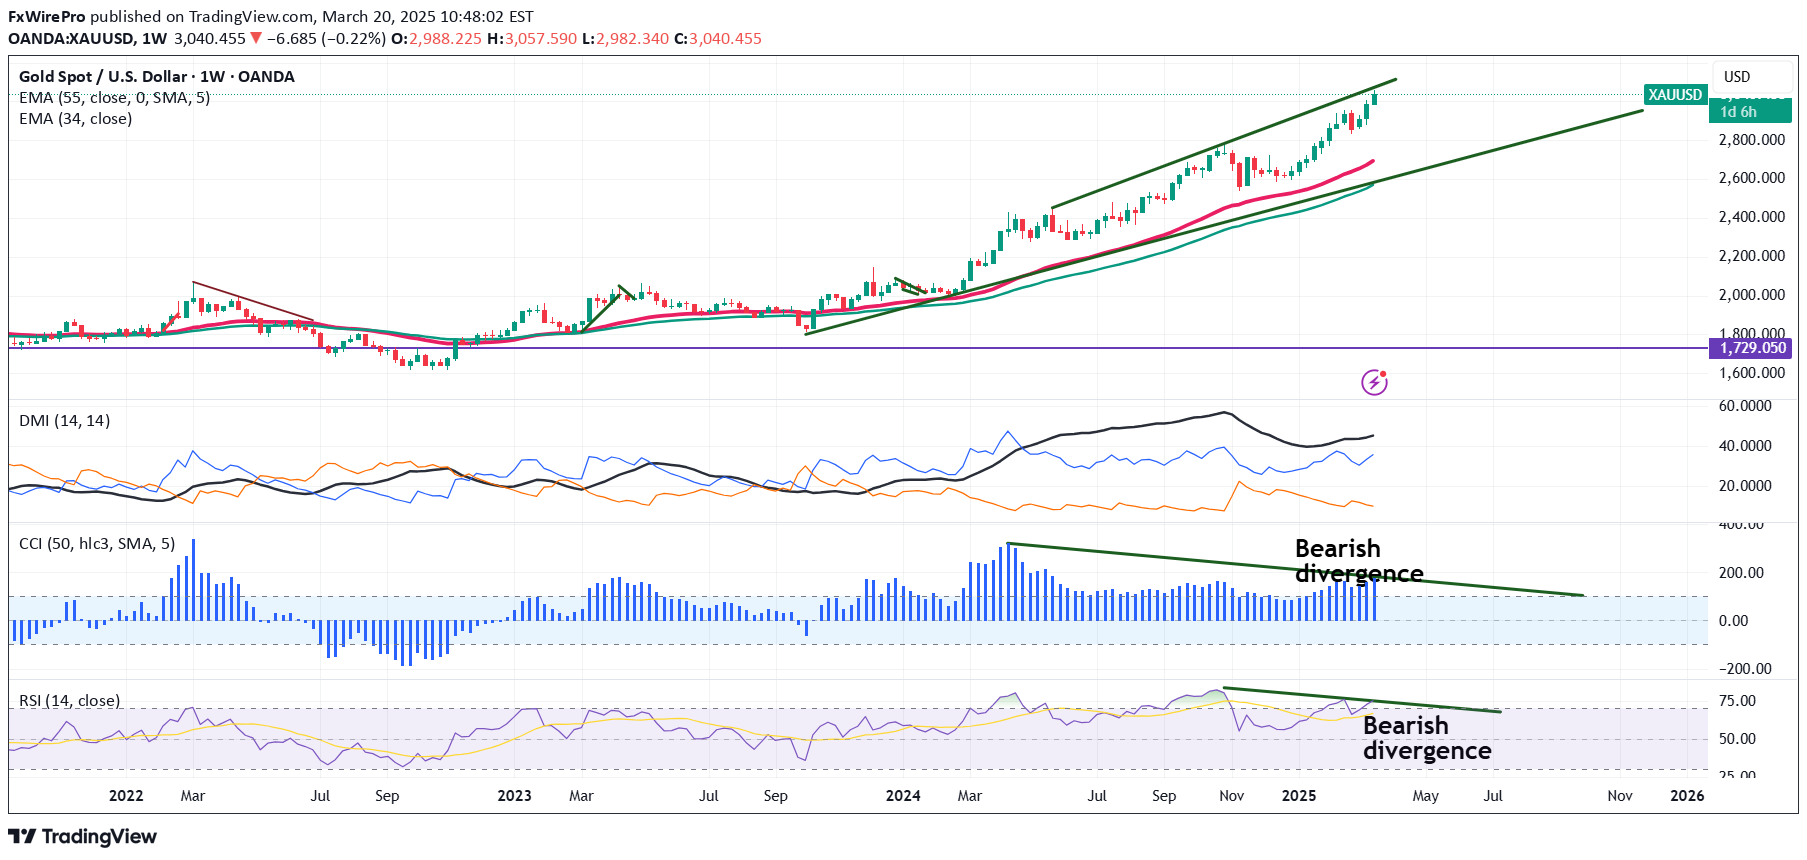Click the 1d 6h countdown label
This screenshot has width=1807, height=860.
tap(1738, 112)
